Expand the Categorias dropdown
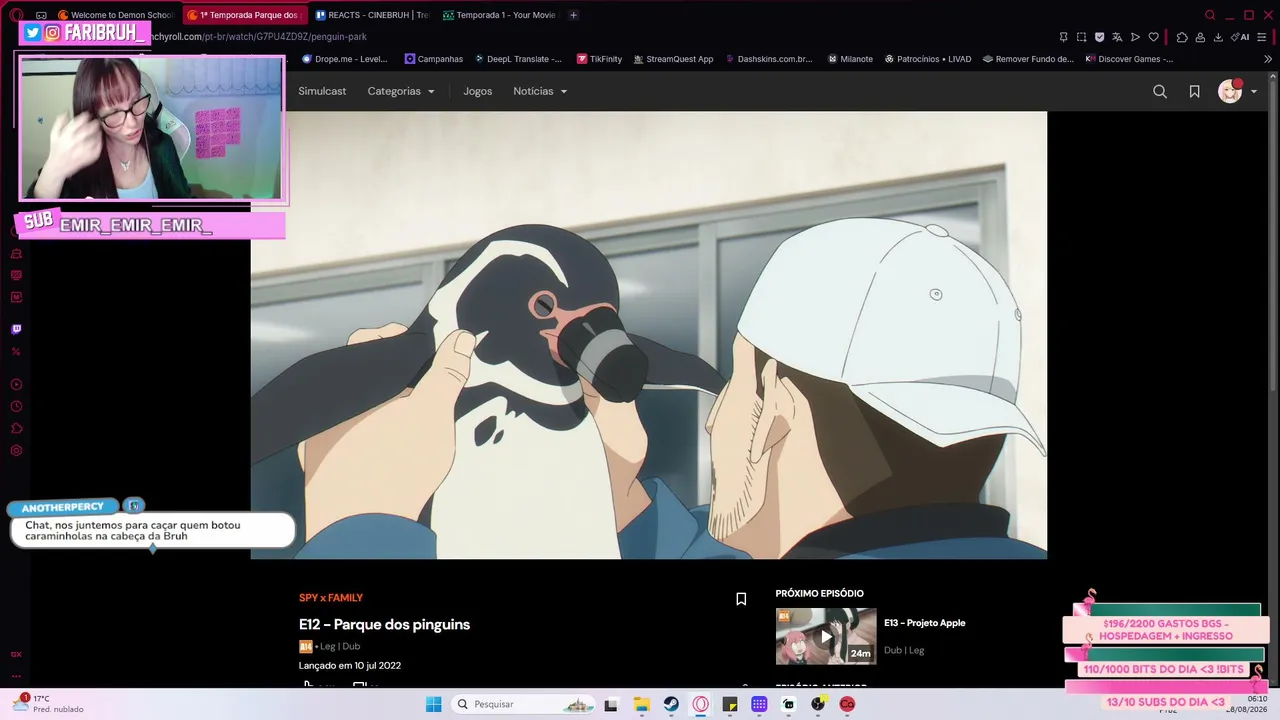This screenshot has width=1280, height=720. (401, 91)
